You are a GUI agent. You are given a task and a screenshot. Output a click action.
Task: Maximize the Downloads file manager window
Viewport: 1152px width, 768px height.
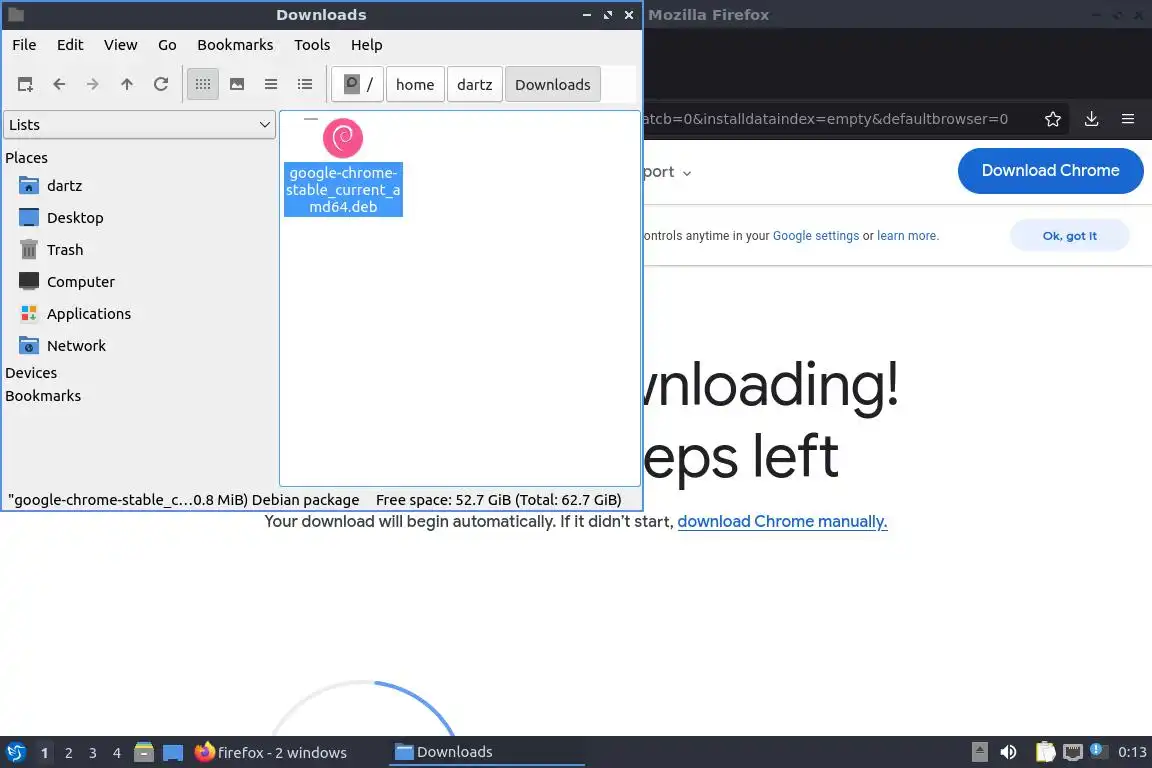pos(608,15)
